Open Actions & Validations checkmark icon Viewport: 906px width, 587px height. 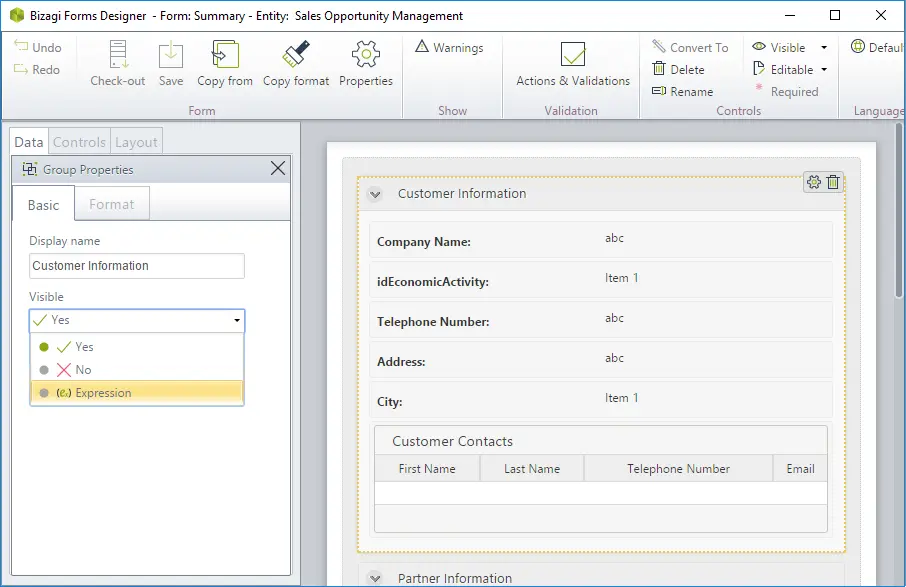(573, 54)
